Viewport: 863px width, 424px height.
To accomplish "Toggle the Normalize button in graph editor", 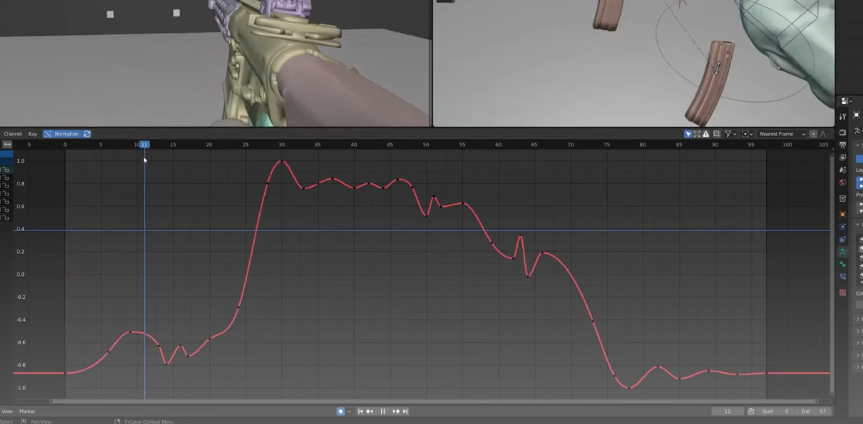I will pyautogui.click(x=62, y=134).
